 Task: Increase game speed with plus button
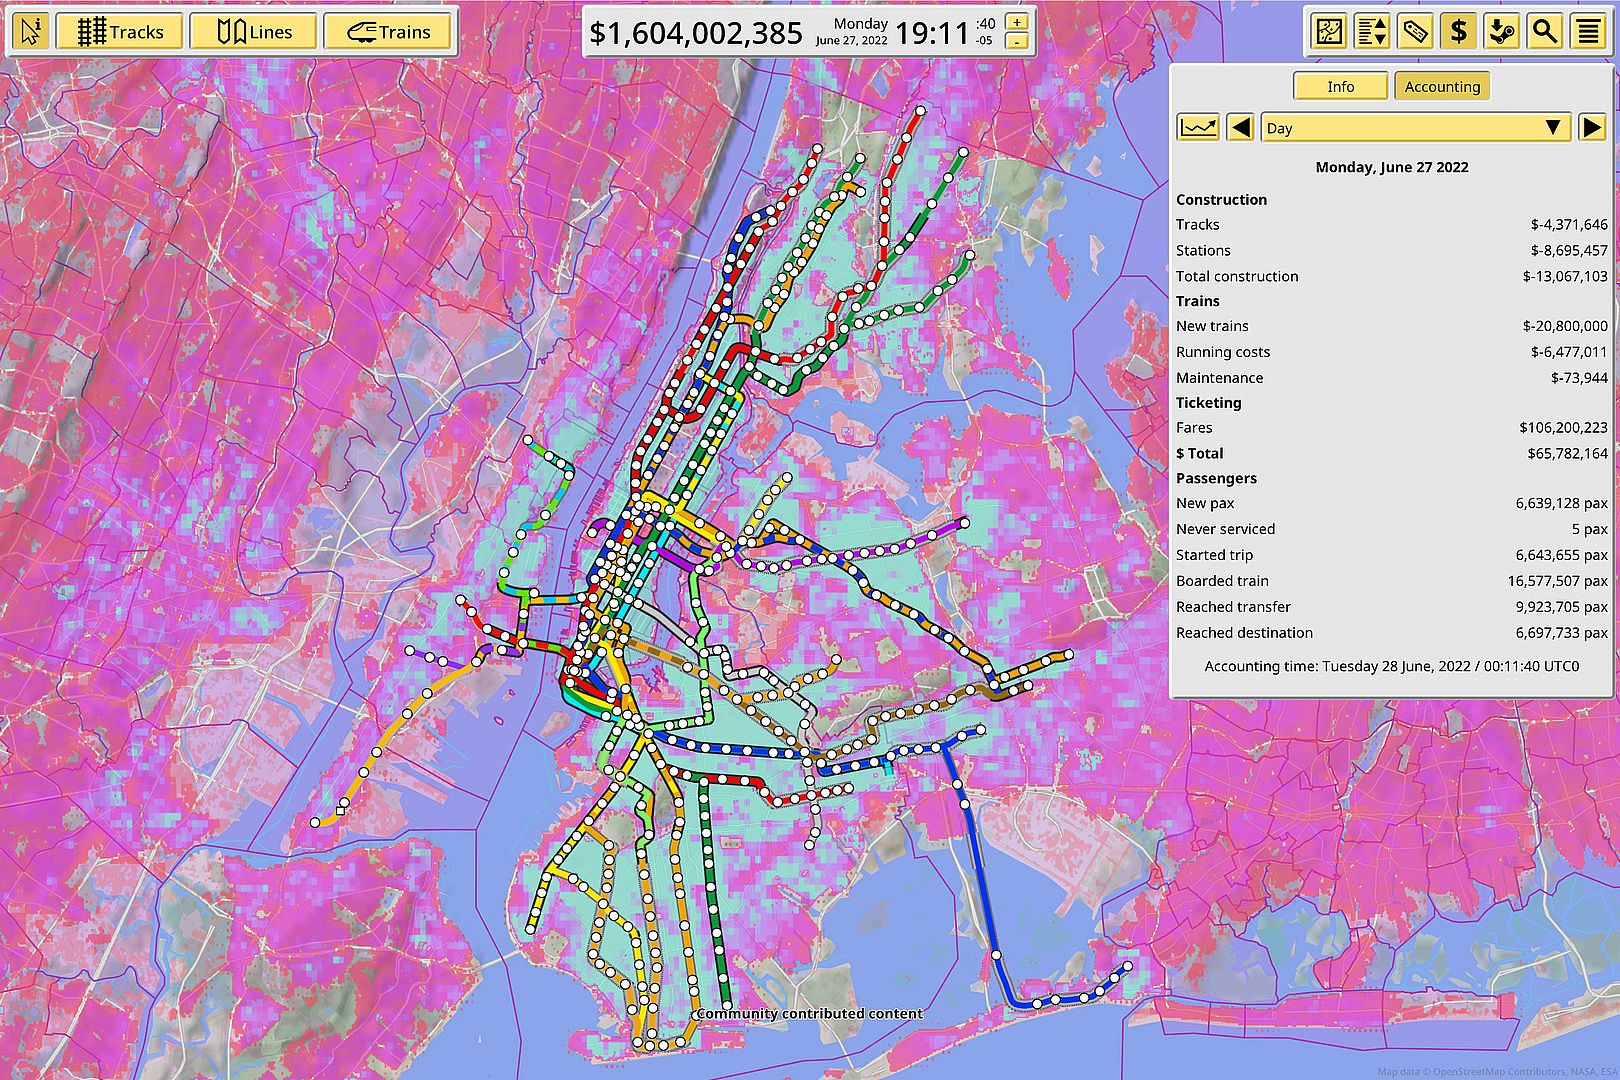[x=1017, y=22]
